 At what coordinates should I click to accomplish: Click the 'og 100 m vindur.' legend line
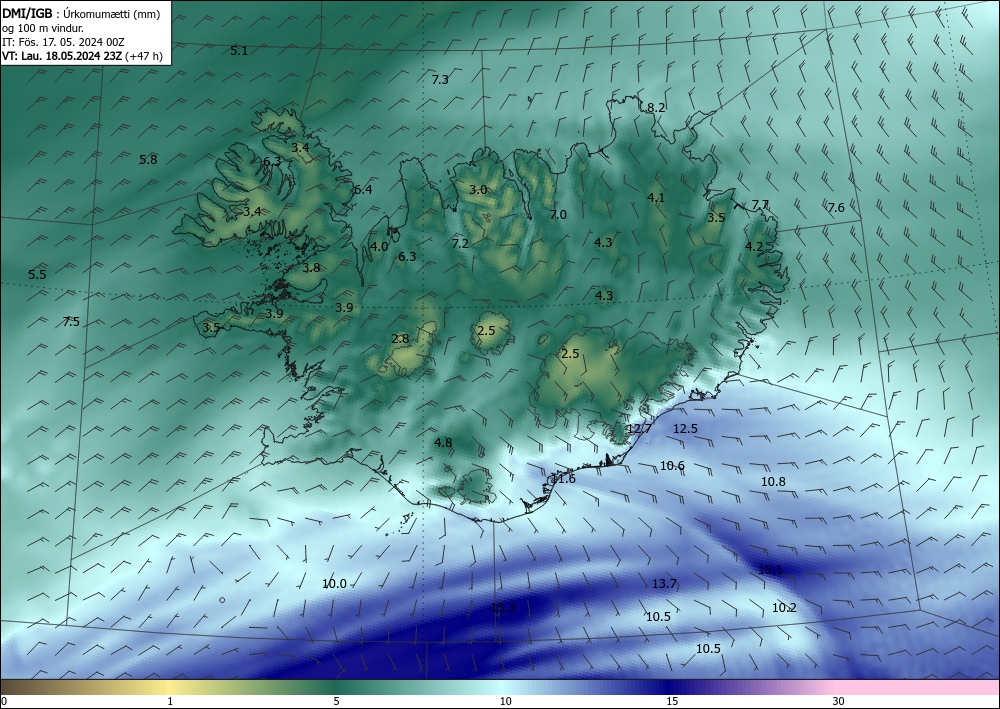43,28
